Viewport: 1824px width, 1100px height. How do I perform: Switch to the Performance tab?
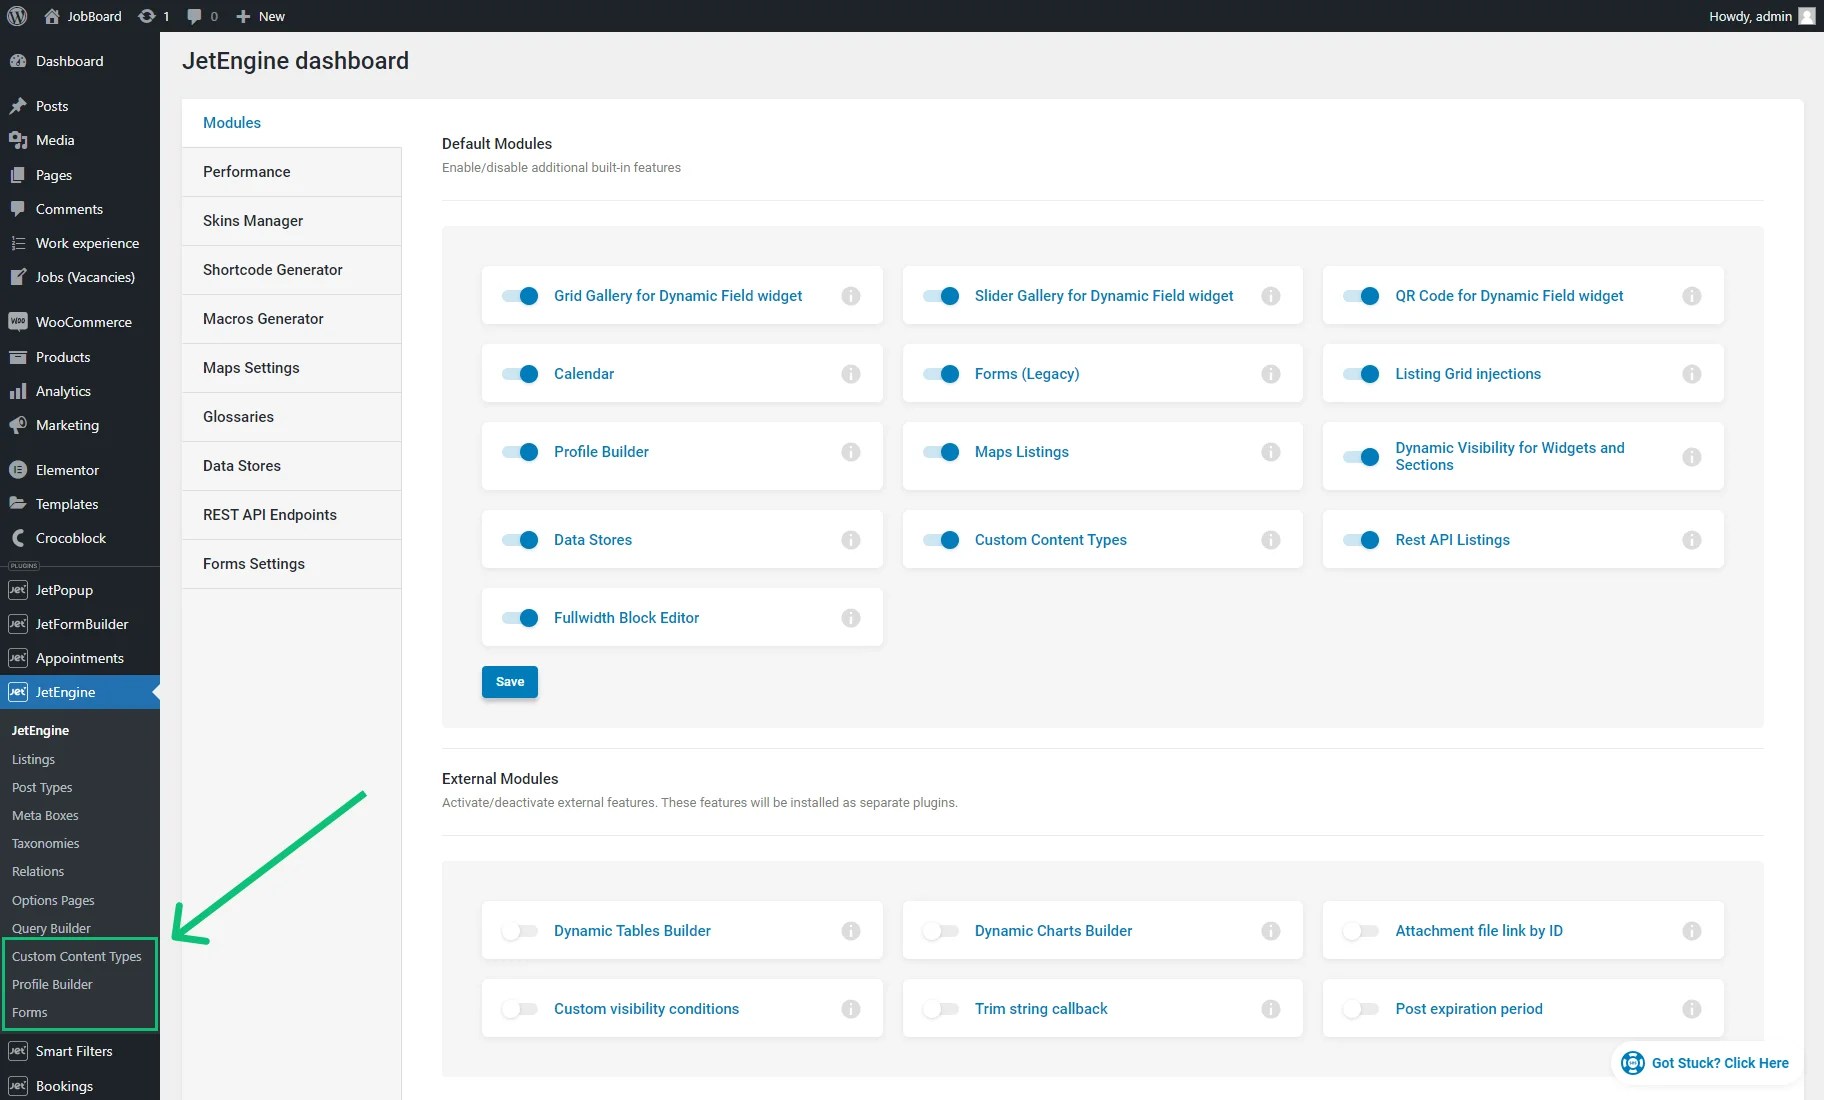[246, 171]
